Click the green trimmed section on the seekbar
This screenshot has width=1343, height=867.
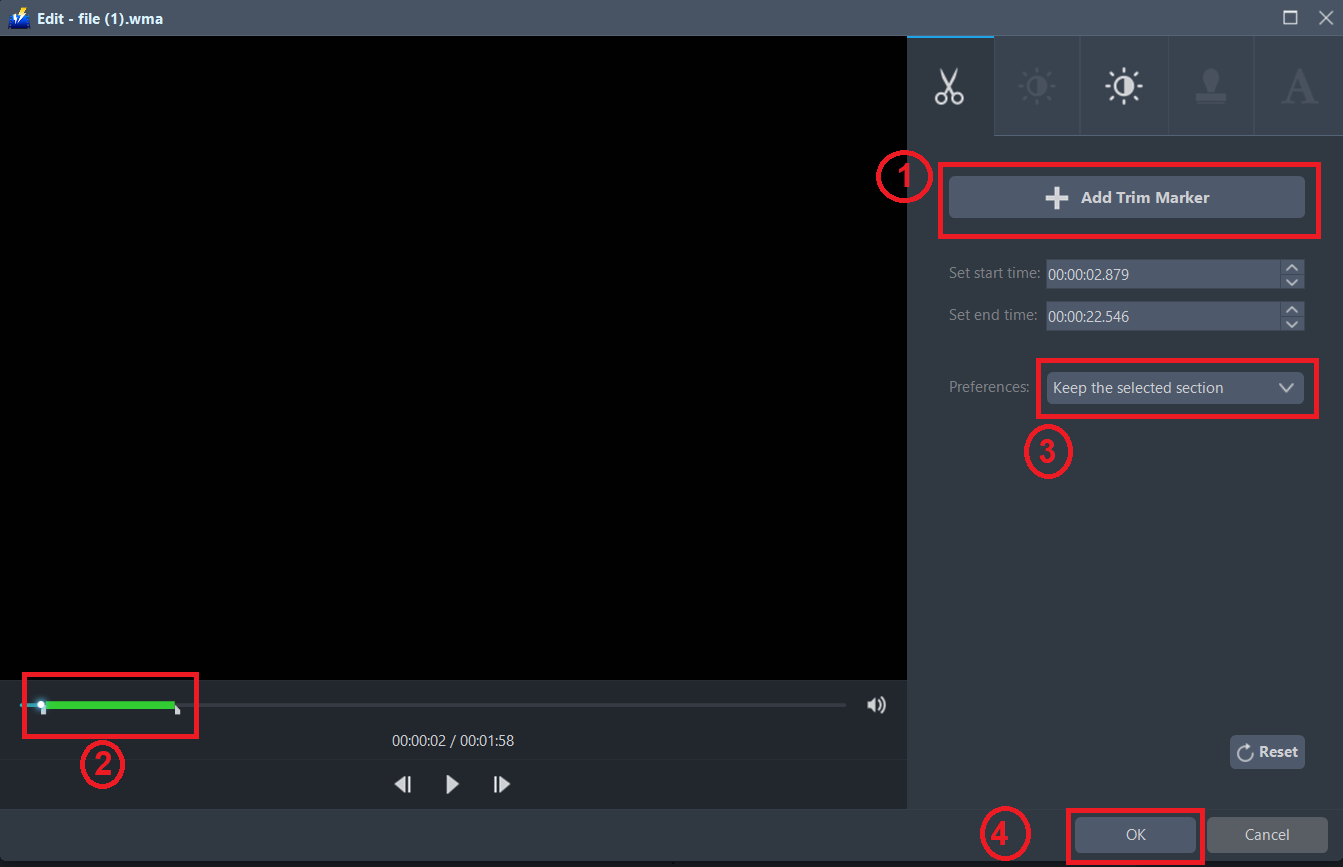point(110,705)
